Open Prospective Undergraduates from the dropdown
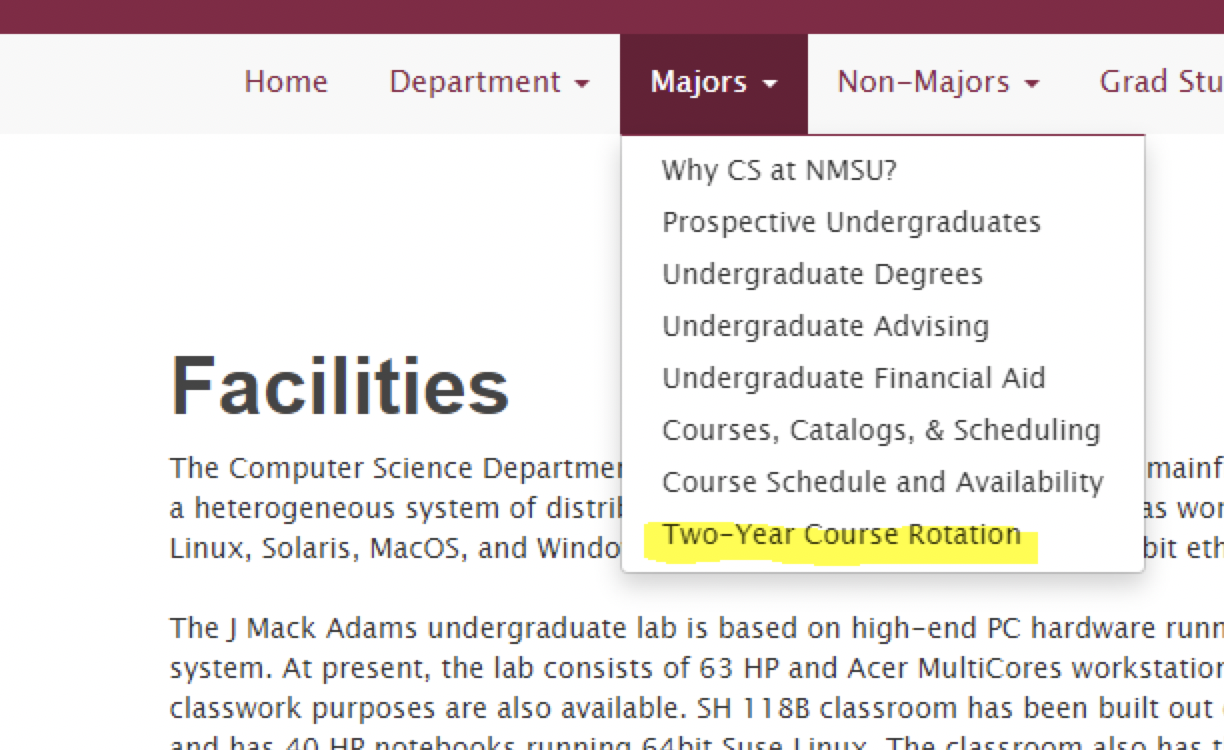The width and height of the screenshot is (1224, 750). [851, 222]
